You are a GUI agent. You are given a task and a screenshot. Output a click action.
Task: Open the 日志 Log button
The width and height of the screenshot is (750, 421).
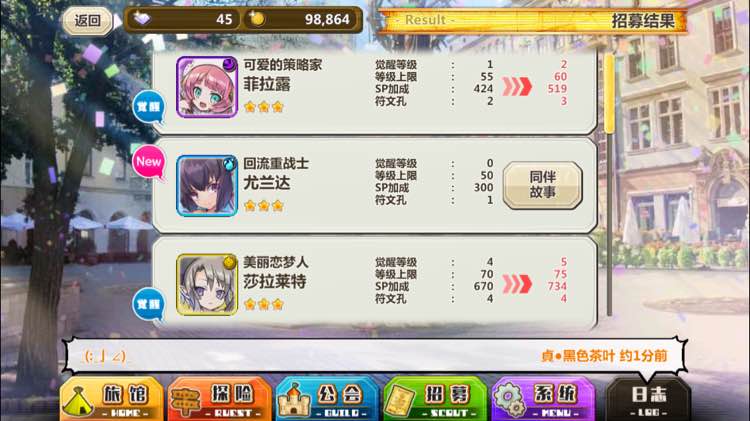pyautogui.click(x=649, y=400)
